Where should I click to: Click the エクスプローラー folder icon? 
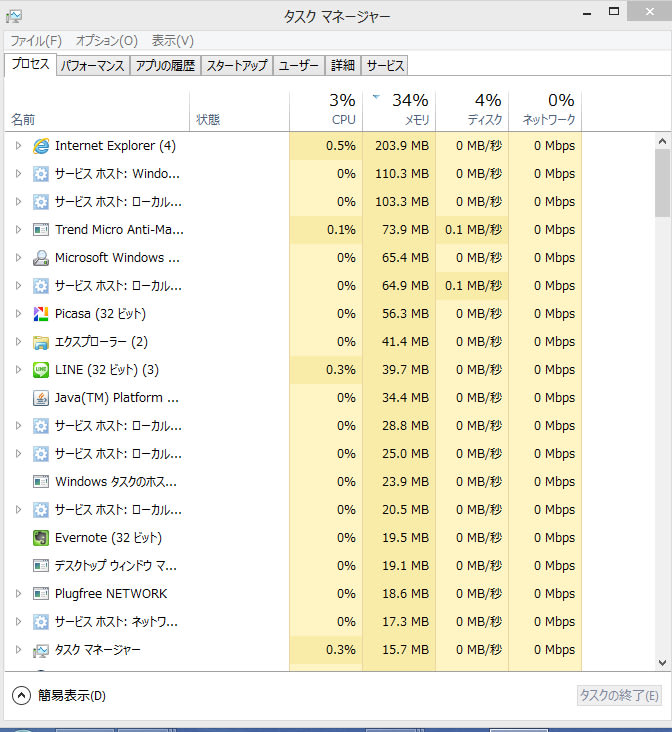click(x=41, y=342)
